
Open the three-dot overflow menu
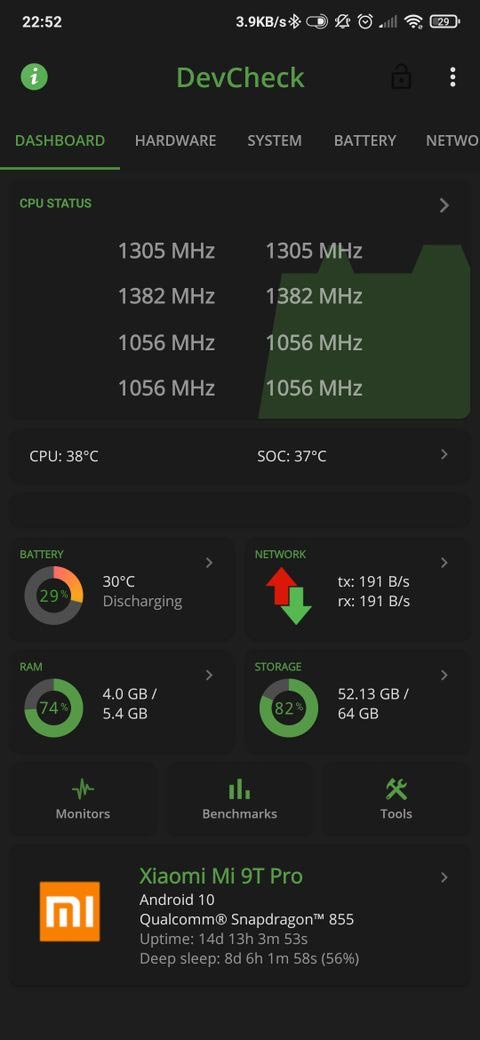pos(453,77)
